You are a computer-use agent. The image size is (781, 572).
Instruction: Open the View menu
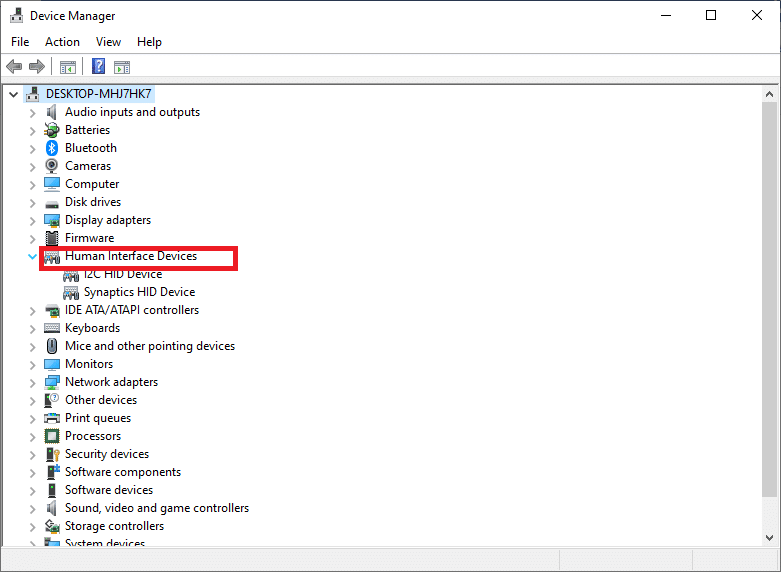click(x=108, y=42)
